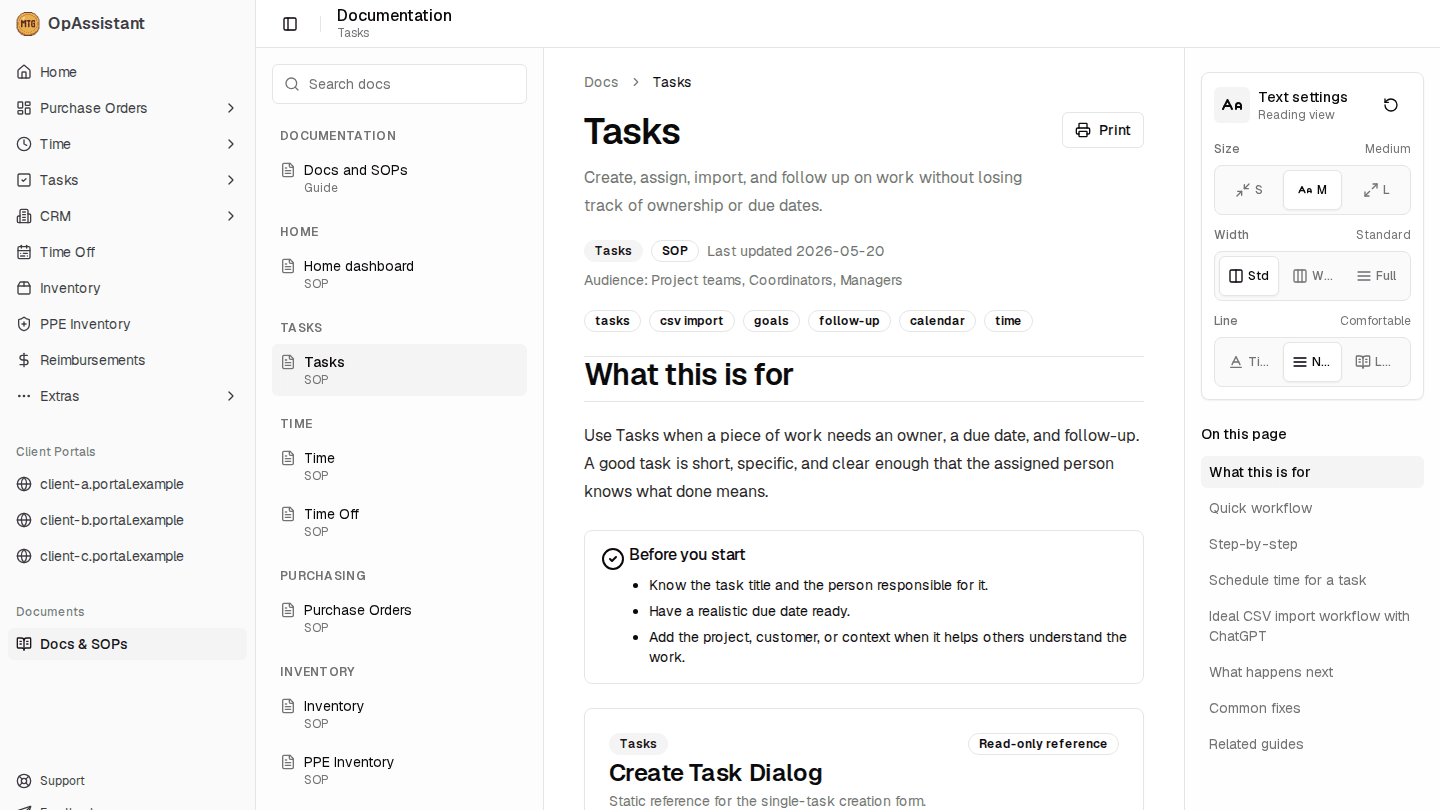Viewport: 1440px width, 810px height.
Task: Jump to Schedule time for a task
Action: [1312, 580]
